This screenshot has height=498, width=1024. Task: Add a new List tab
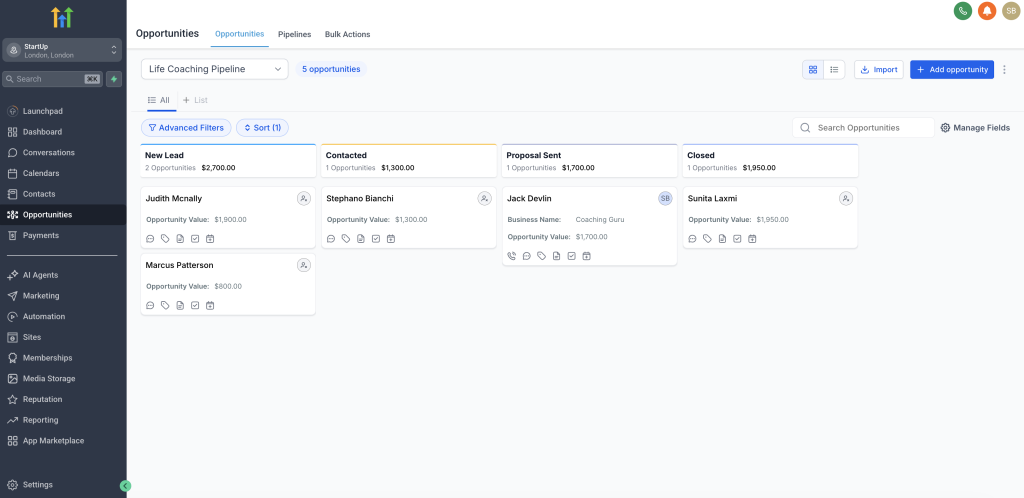pyautogui.click(x=195, y=101)
